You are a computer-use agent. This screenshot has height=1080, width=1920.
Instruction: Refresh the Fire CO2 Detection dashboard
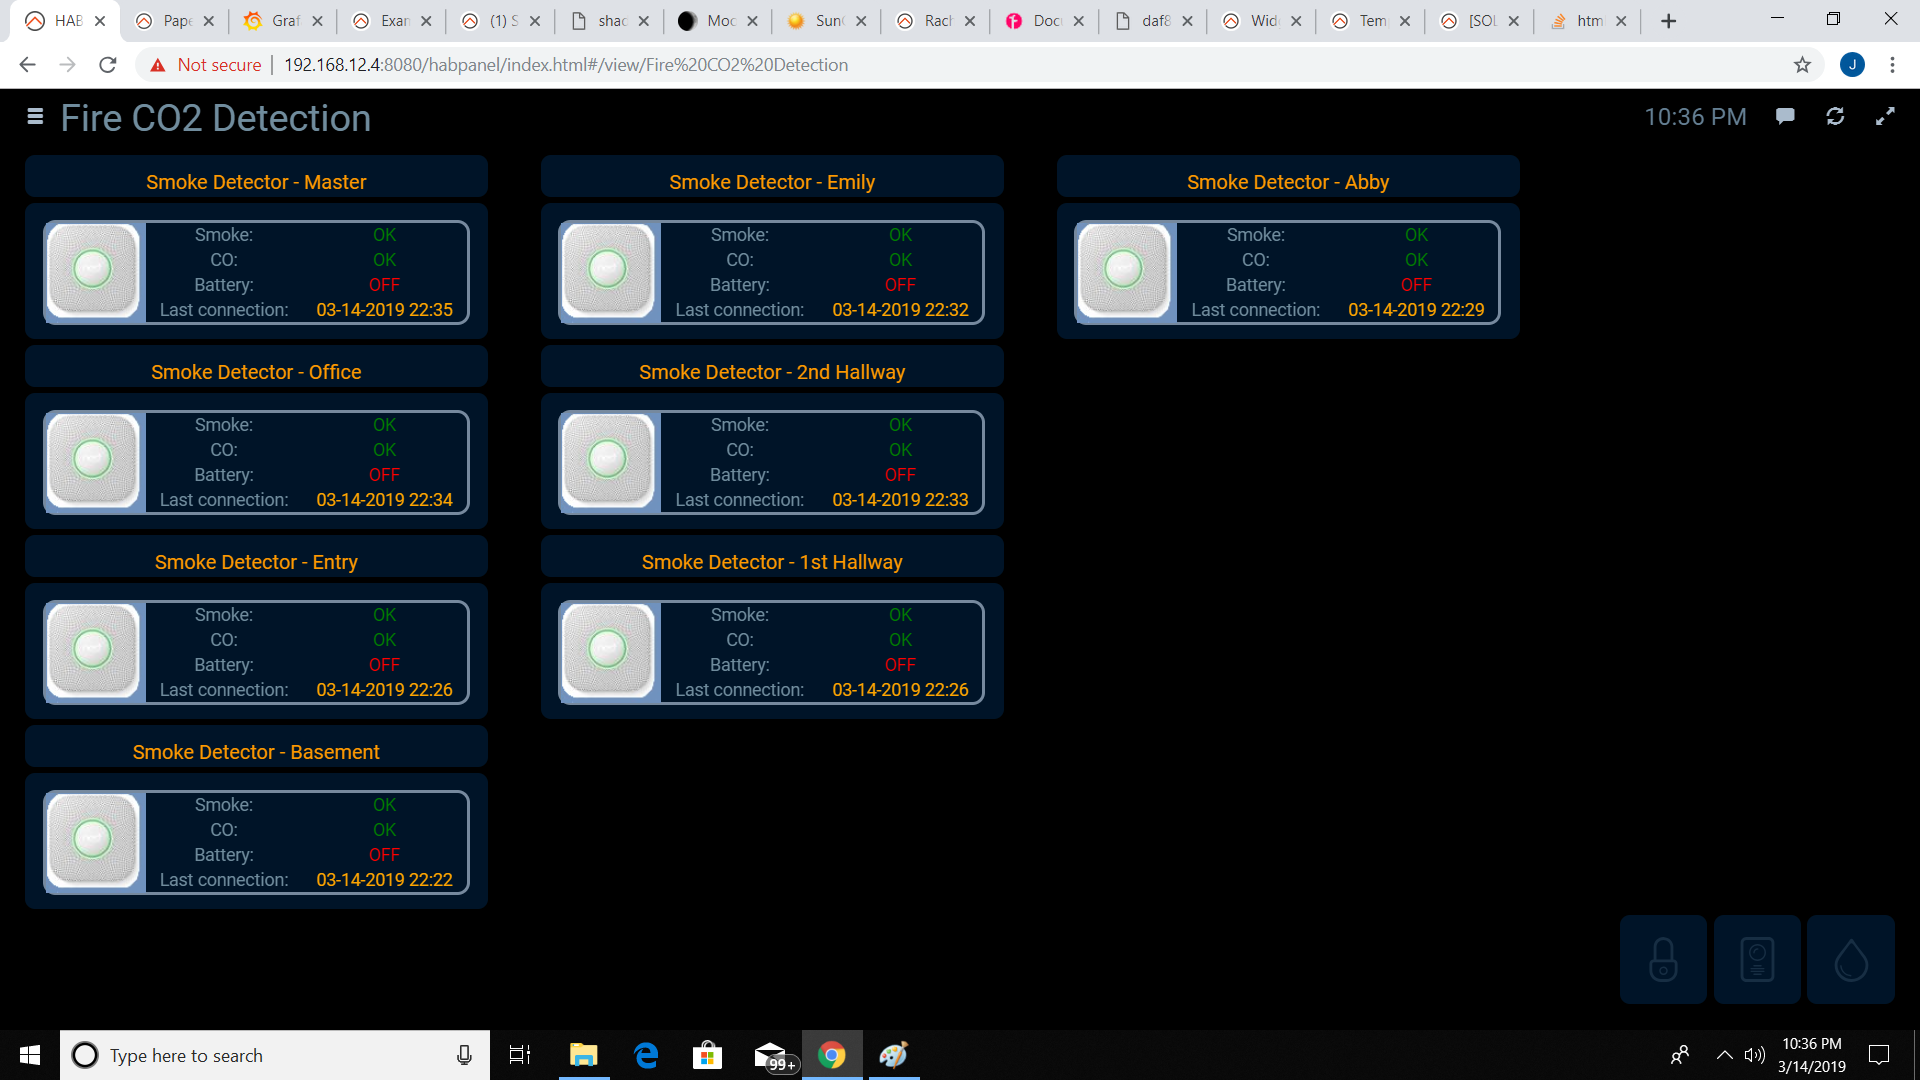click(x=1836, y=116)
